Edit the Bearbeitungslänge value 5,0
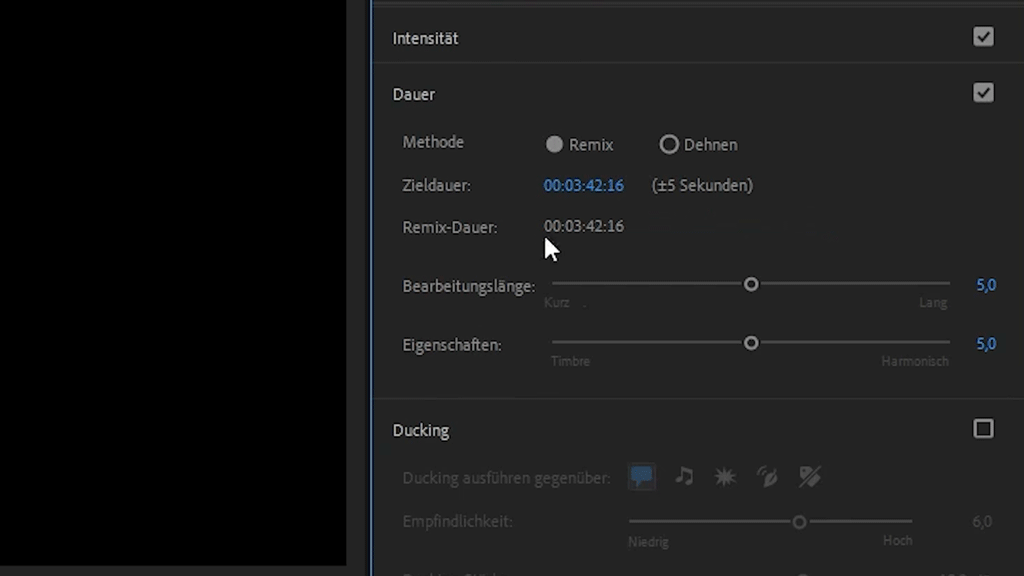1024x576 pixels. 985,286
